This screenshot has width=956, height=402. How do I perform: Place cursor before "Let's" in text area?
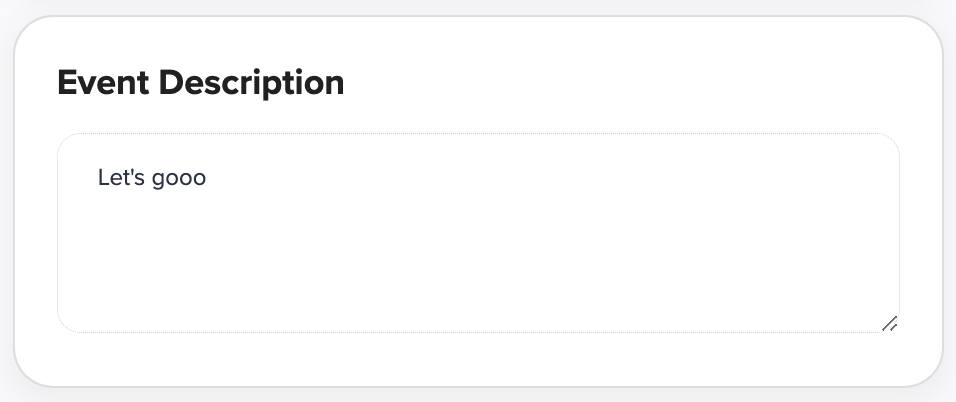[x=98, y=178]
